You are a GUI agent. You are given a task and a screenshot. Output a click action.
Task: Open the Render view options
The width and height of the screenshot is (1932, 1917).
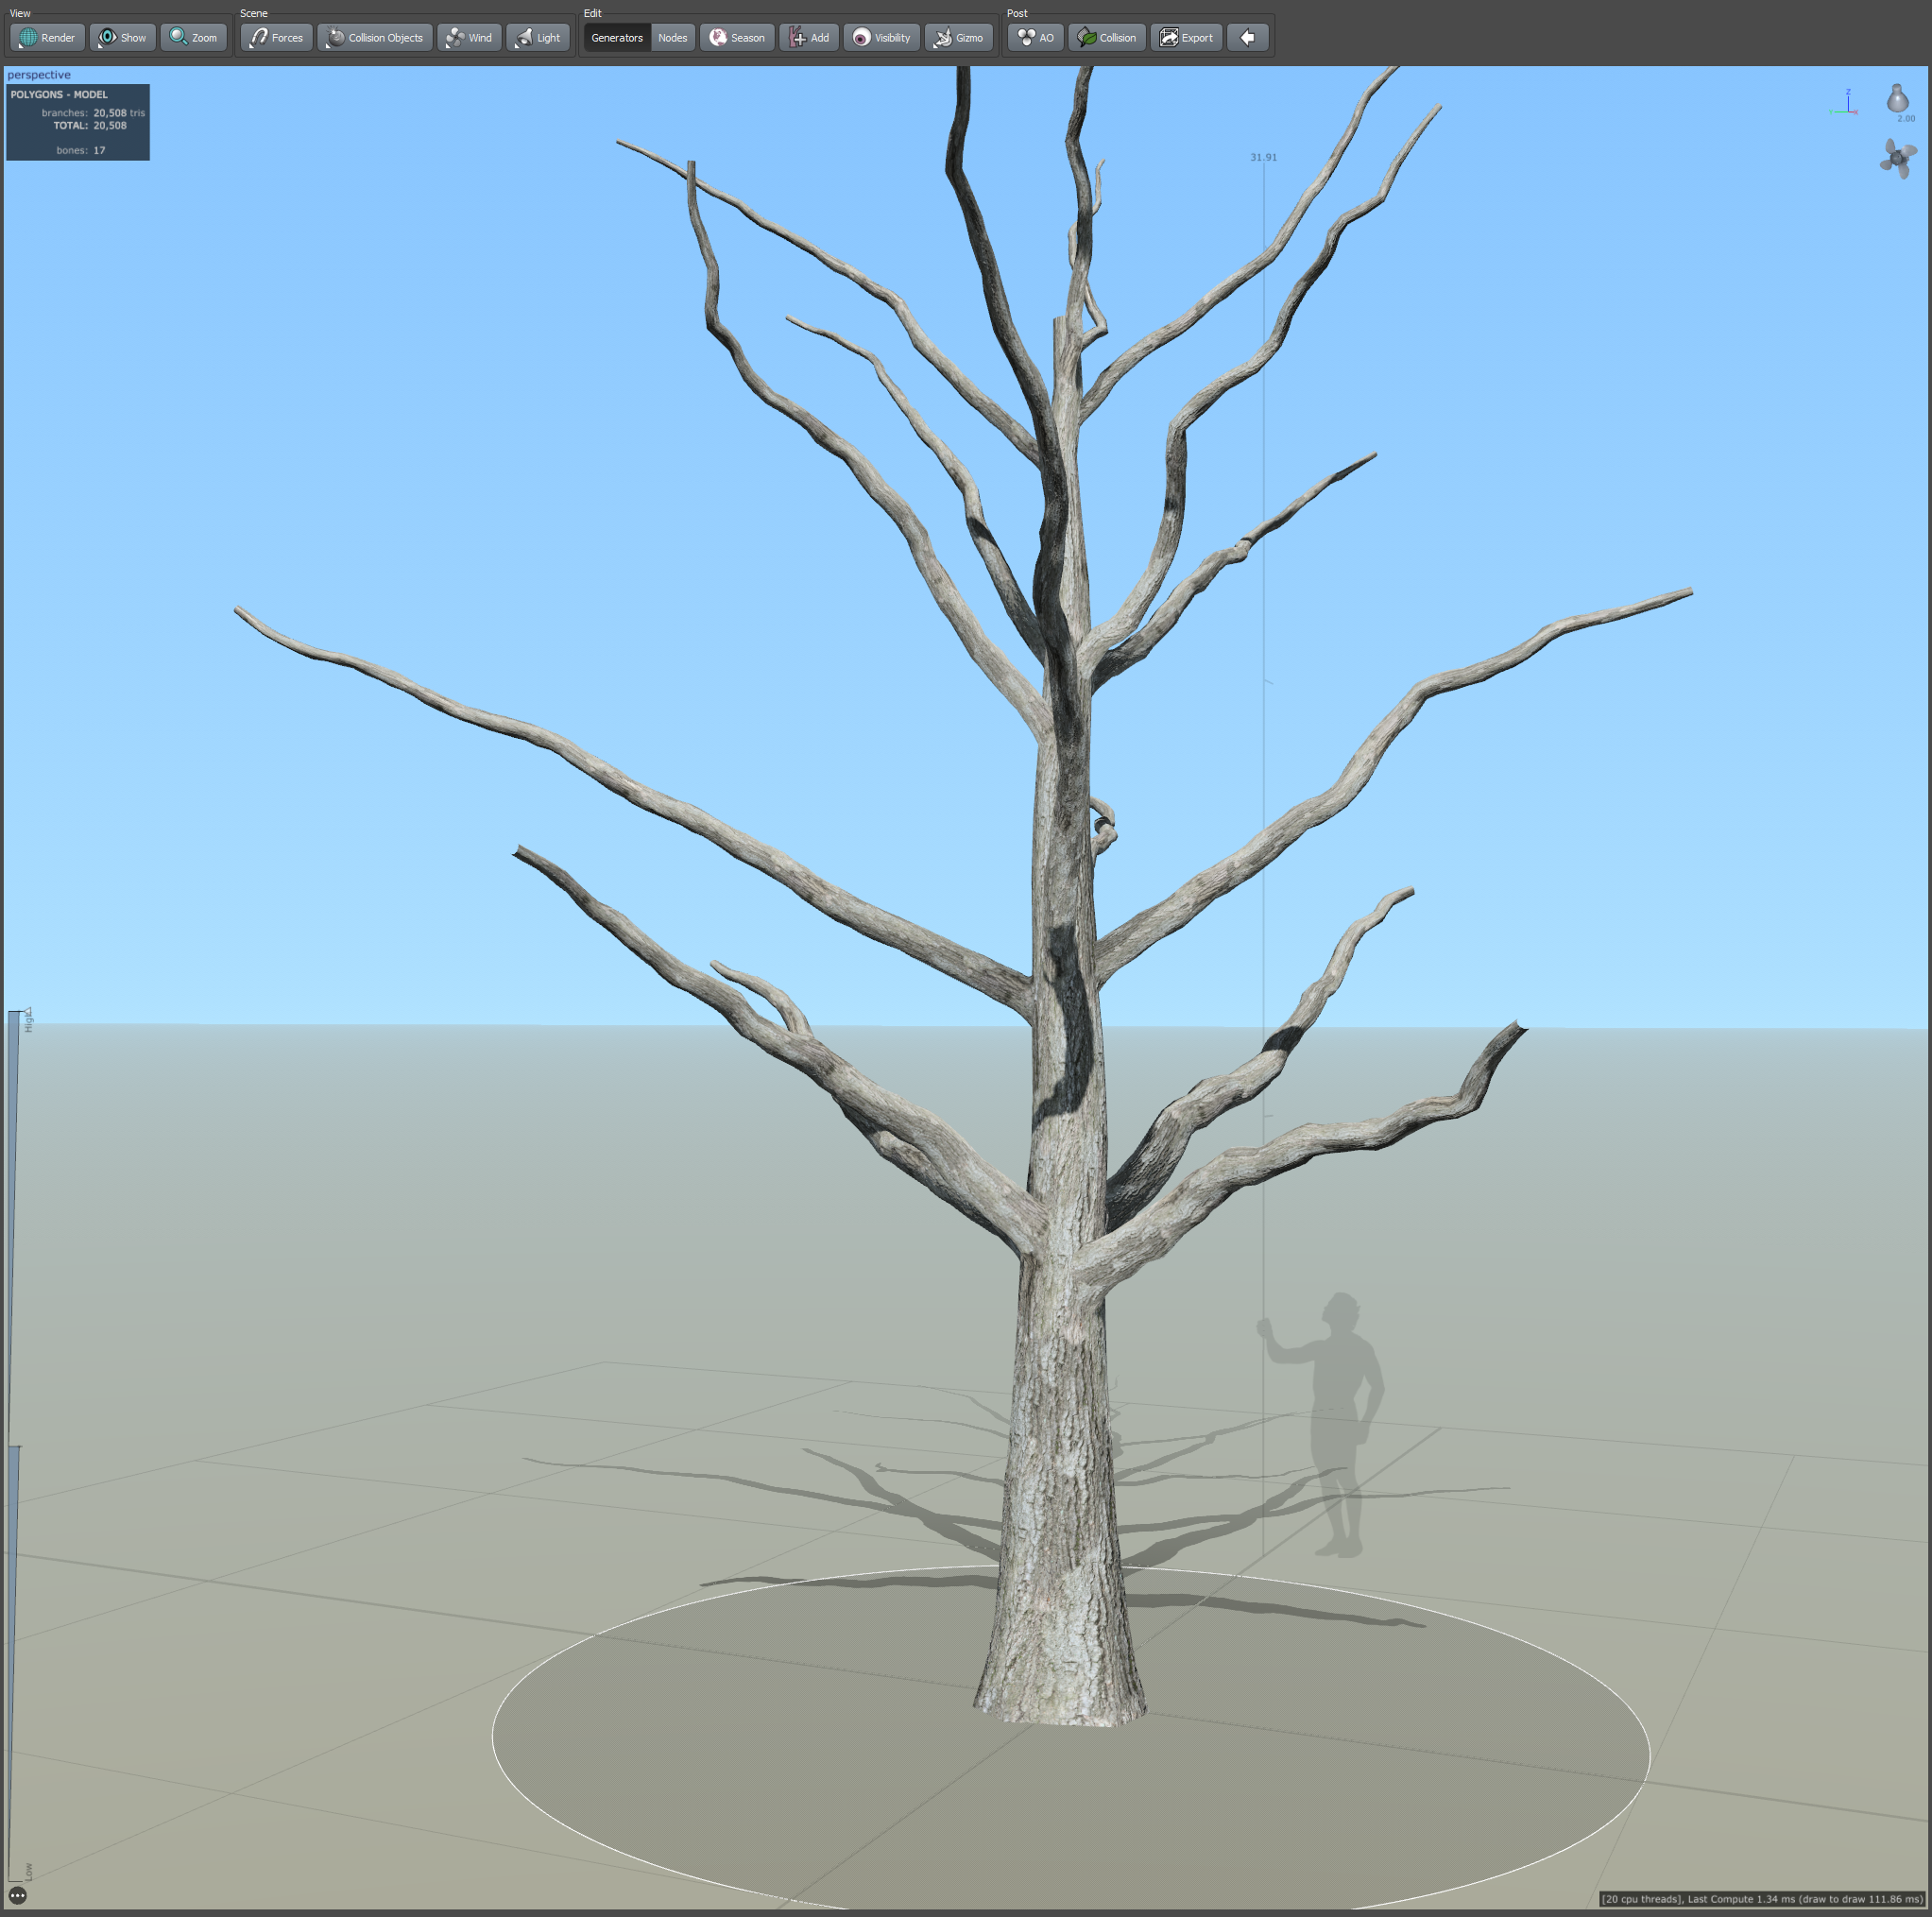click(x=47, y=38)
